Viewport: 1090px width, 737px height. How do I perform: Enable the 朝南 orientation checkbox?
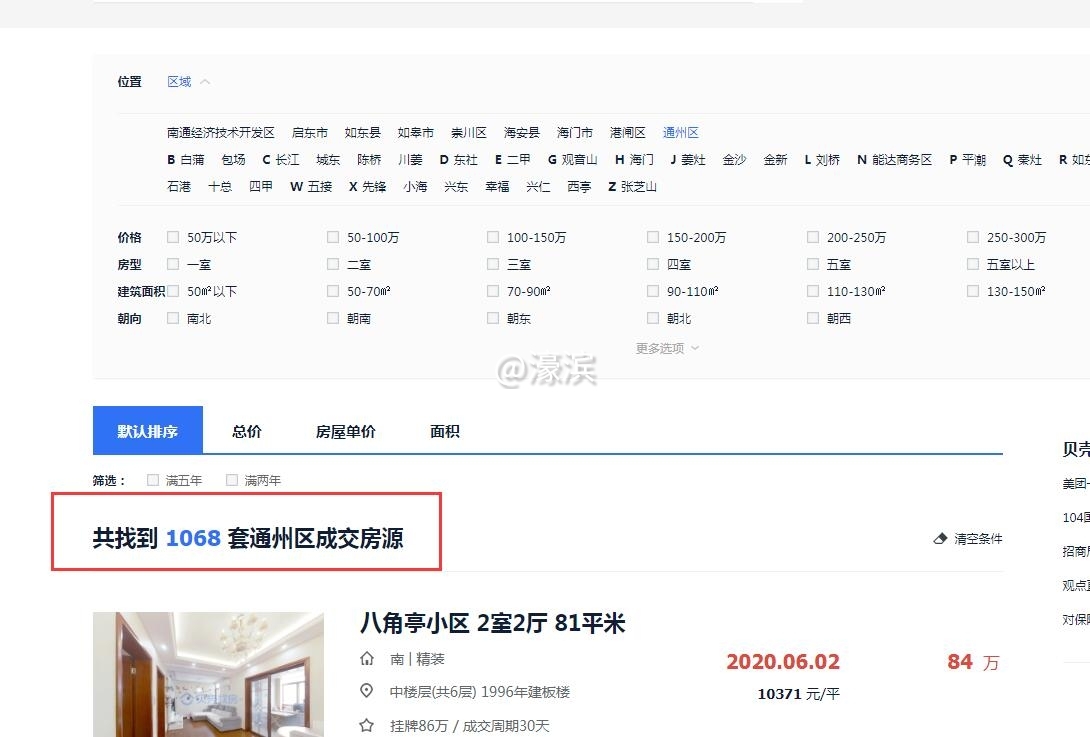[x=332, y=318]
